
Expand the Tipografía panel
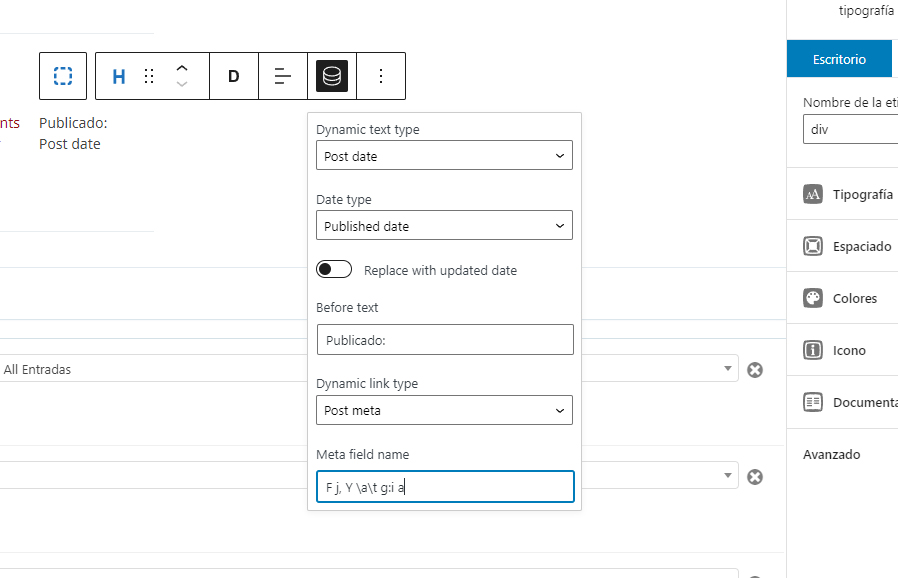point(842,194)
